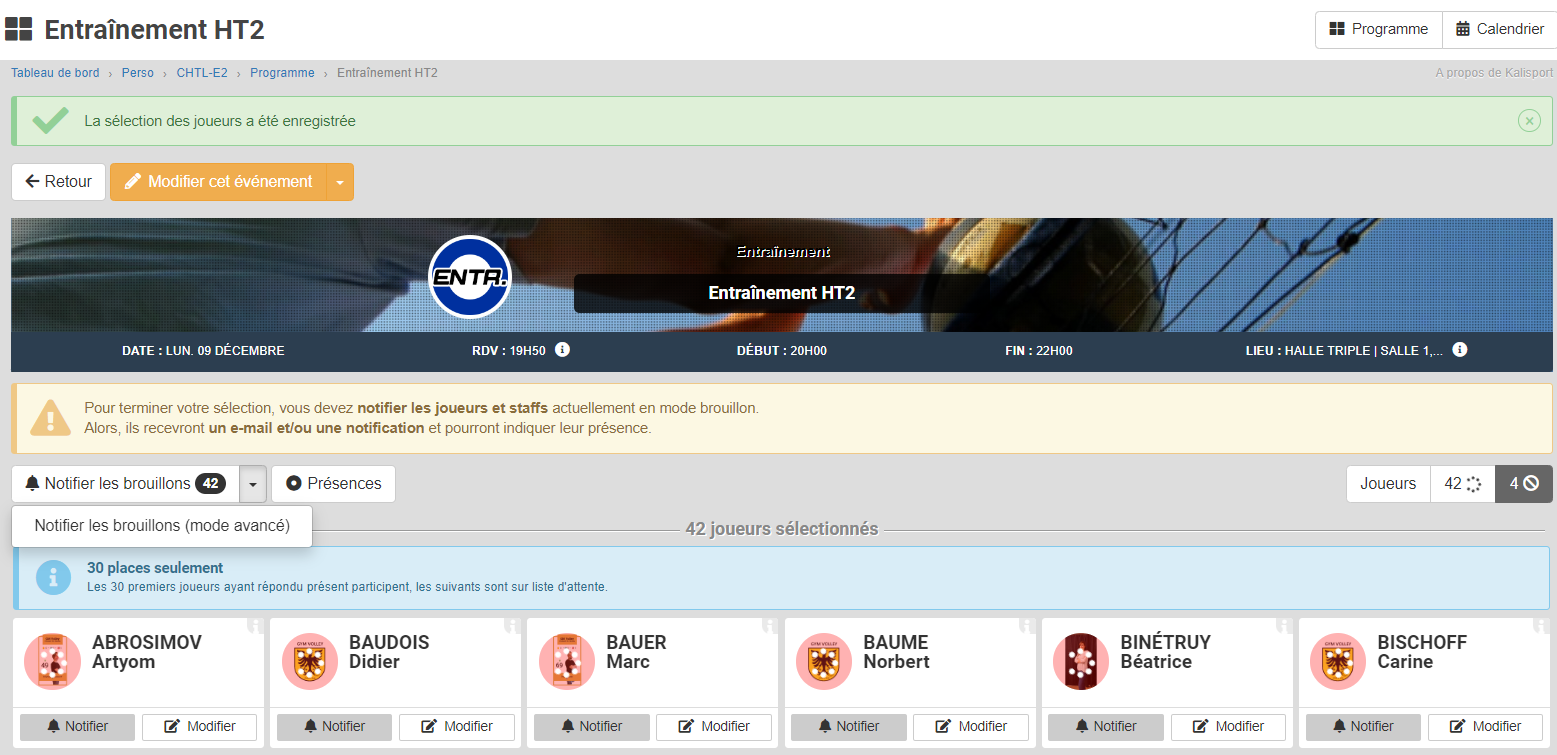Click BAUDOIS Didier's club badge avatar
The width and height of the screenshot is (1557, 755).
(x=310, y=661)
